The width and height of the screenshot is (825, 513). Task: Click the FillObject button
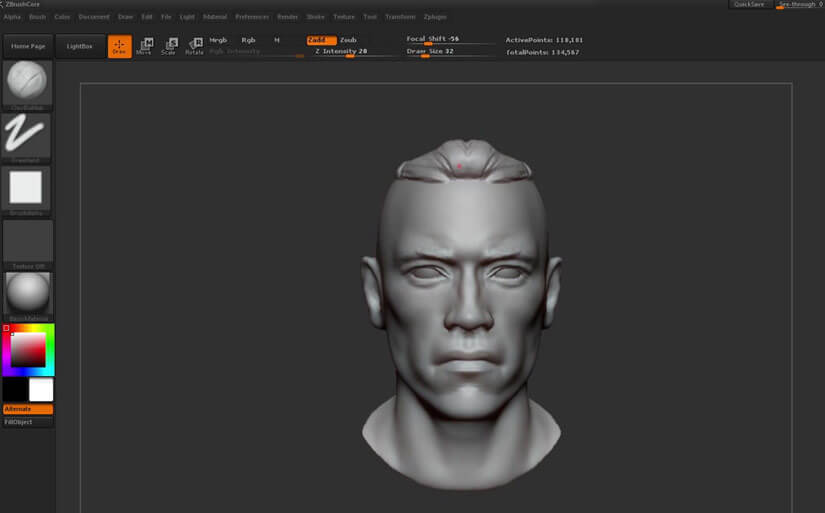(x=28, y=422)
